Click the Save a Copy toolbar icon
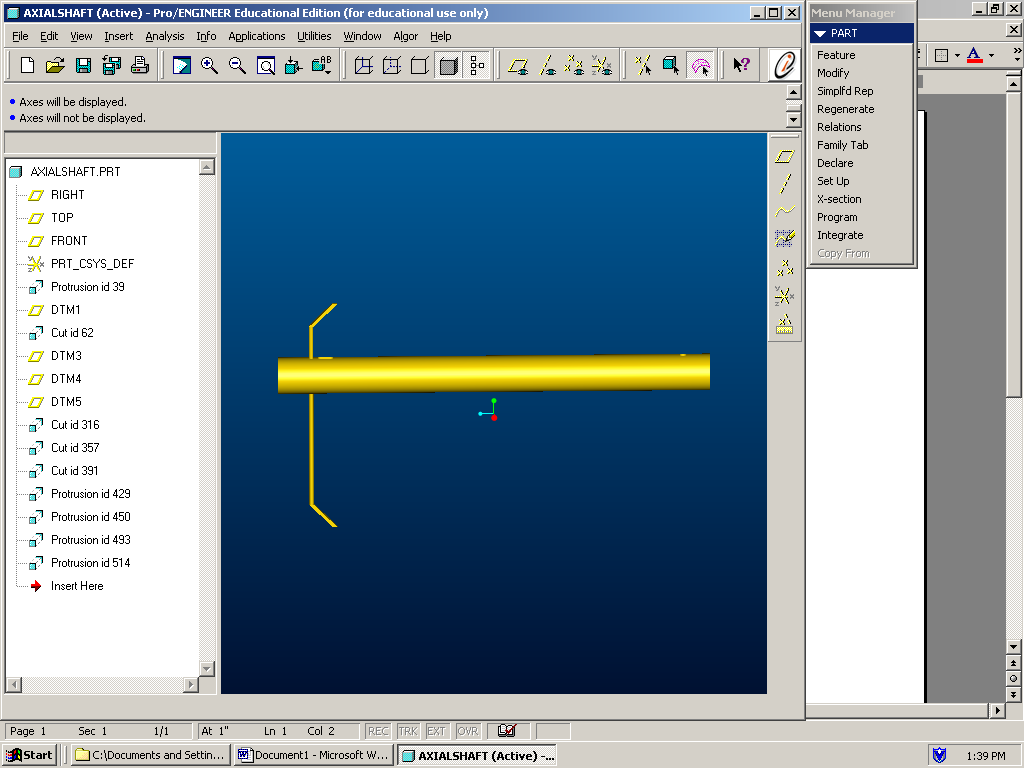Image resolution: width=1024 pixels, height=768 pixels. click(112, 65)
